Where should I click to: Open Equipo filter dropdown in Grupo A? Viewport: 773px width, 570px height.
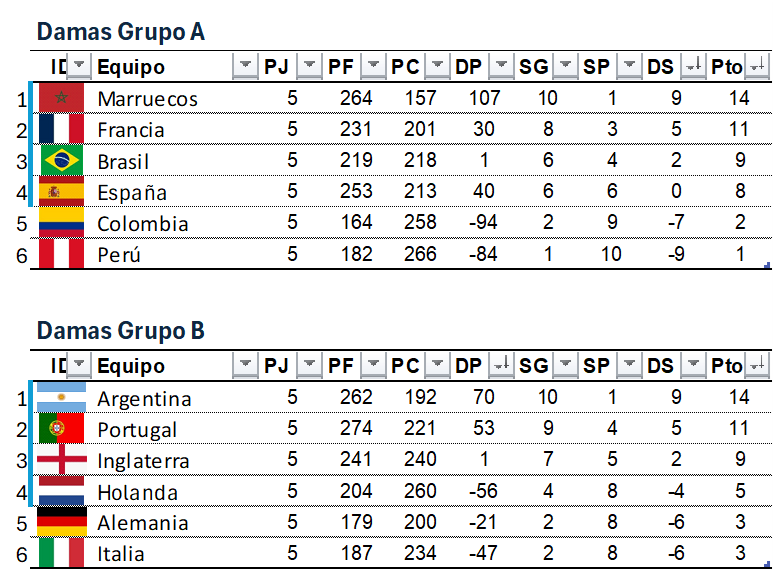tap(245, 67)
